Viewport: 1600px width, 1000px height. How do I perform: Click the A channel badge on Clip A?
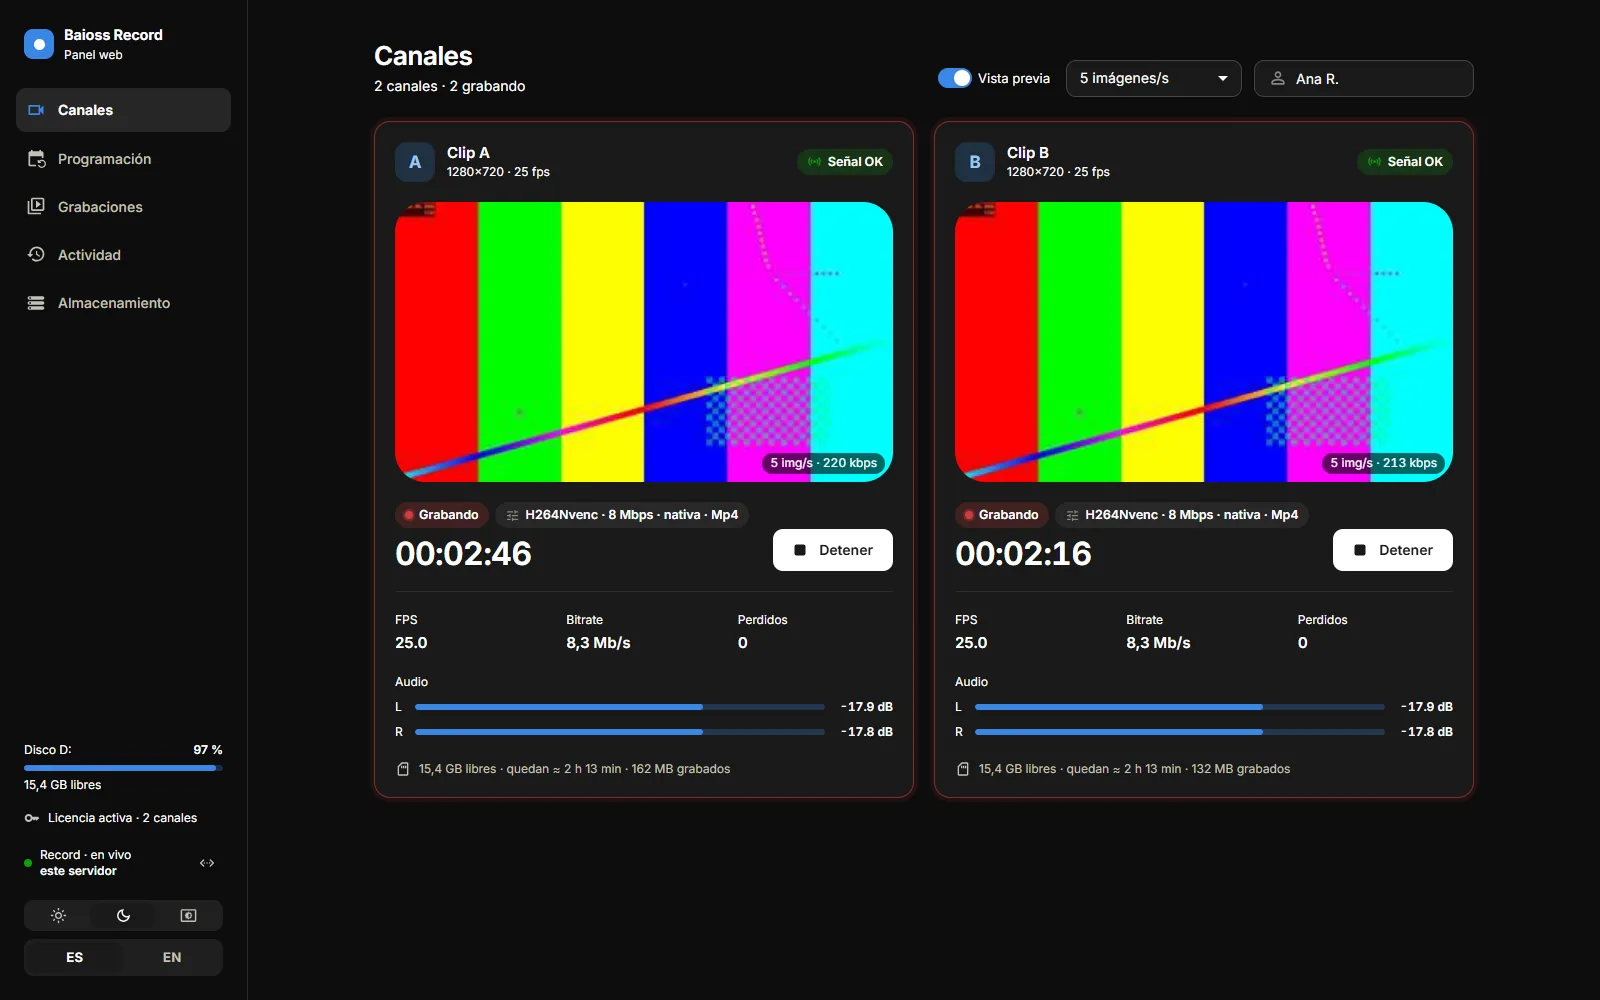click(x=415, y=162)
